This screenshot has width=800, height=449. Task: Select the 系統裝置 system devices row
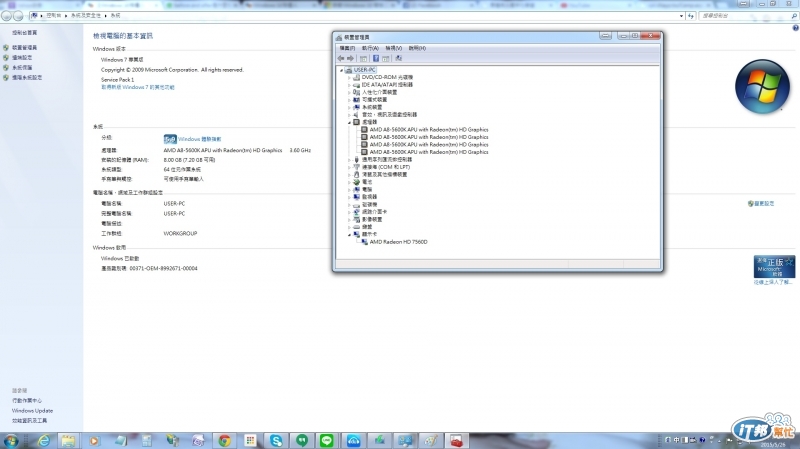click(x=372, y=107)
